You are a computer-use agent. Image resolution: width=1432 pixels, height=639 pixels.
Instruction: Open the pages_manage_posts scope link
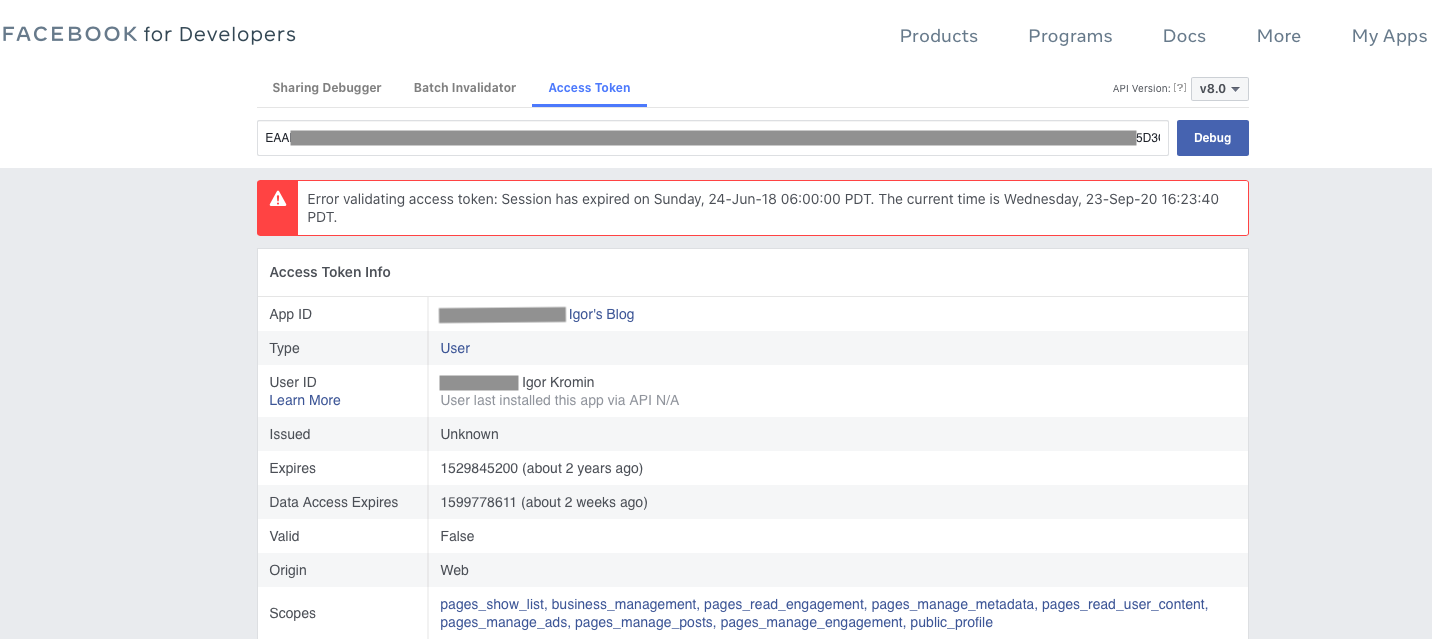[644, 622]
